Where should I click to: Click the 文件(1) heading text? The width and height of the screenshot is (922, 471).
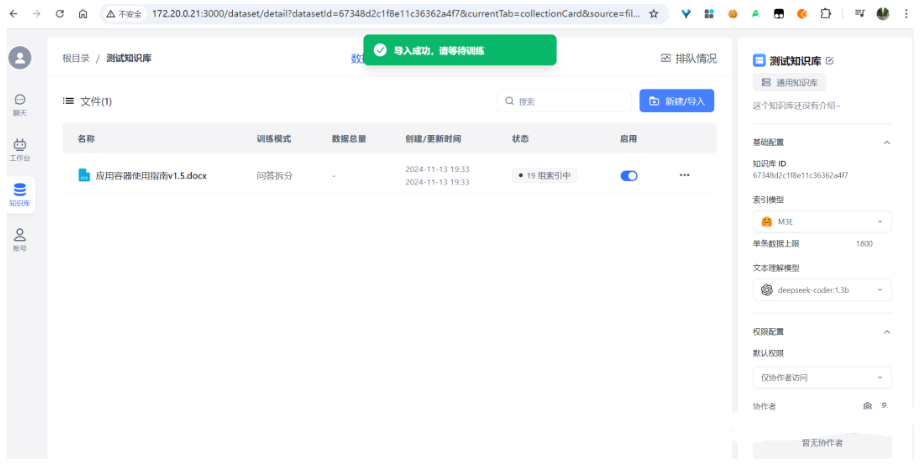[96, 102]
